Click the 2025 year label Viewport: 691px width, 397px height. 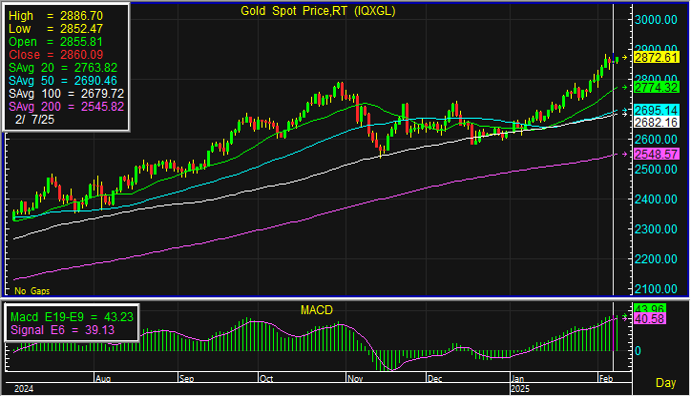tap(520, 389)
